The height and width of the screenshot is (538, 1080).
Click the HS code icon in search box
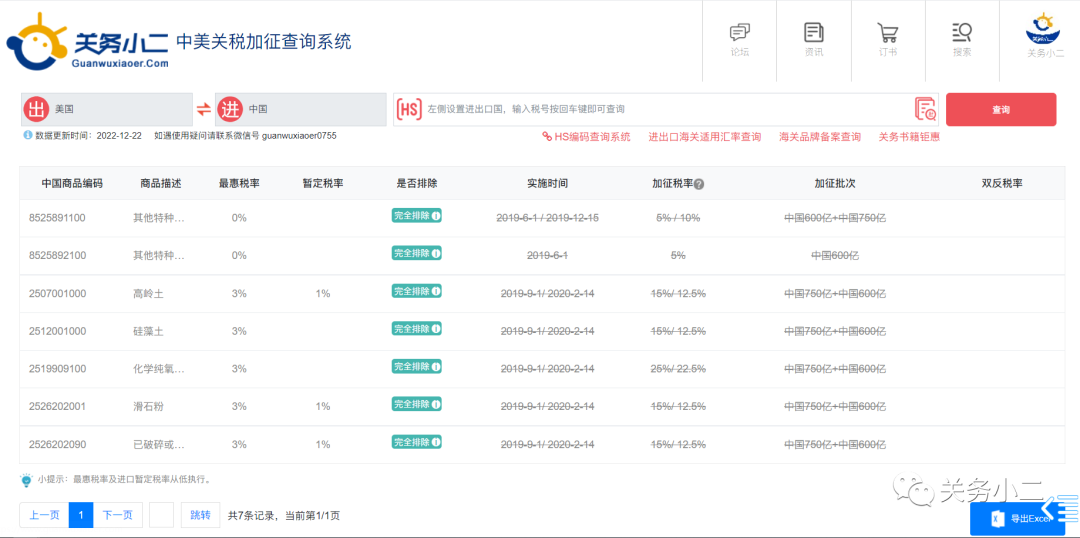click(410, 109)
